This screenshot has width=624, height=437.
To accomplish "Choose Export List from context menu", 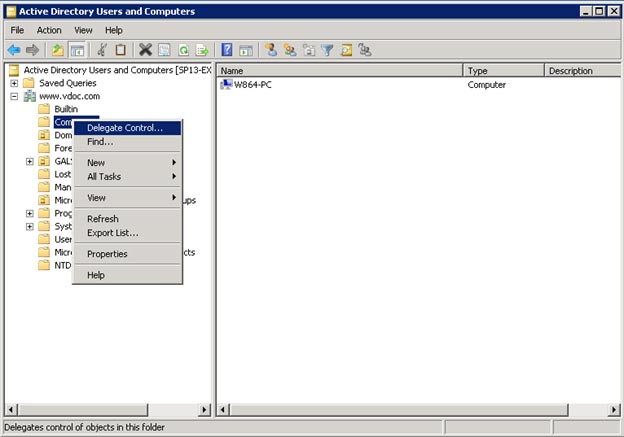I will pyautogui.click(x=127, y=232).
